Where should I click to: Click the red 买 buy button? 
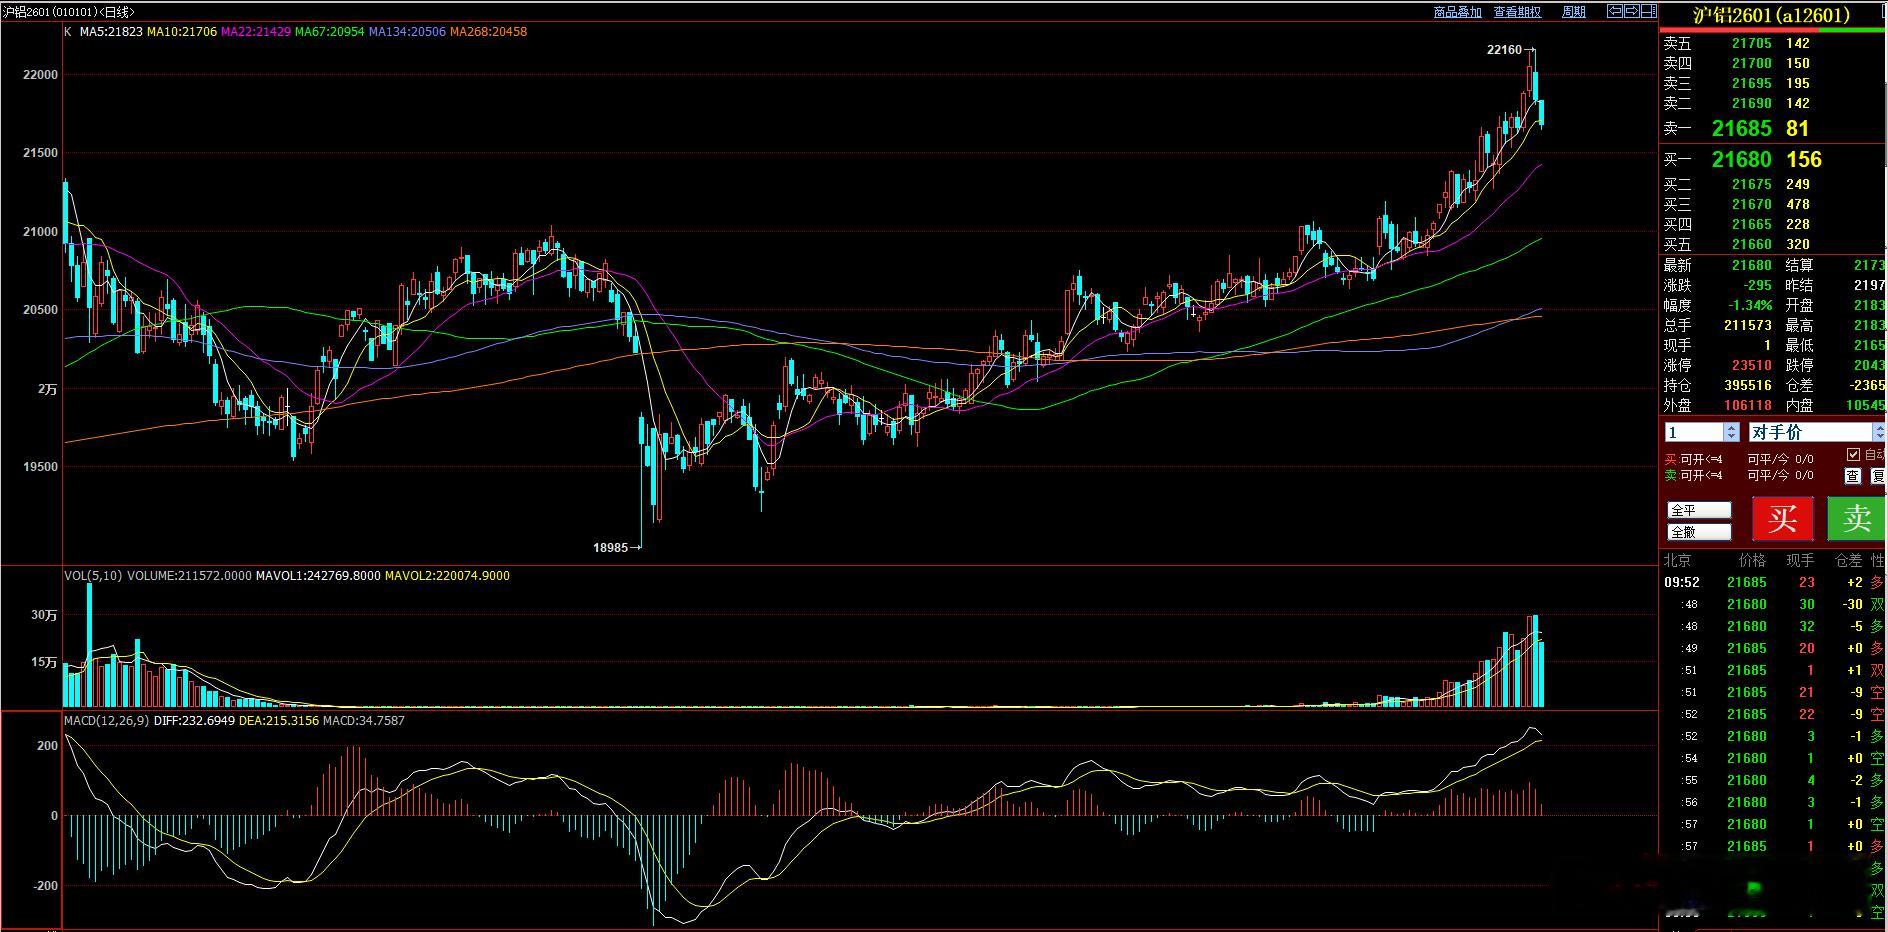(x=1782, y=519)
